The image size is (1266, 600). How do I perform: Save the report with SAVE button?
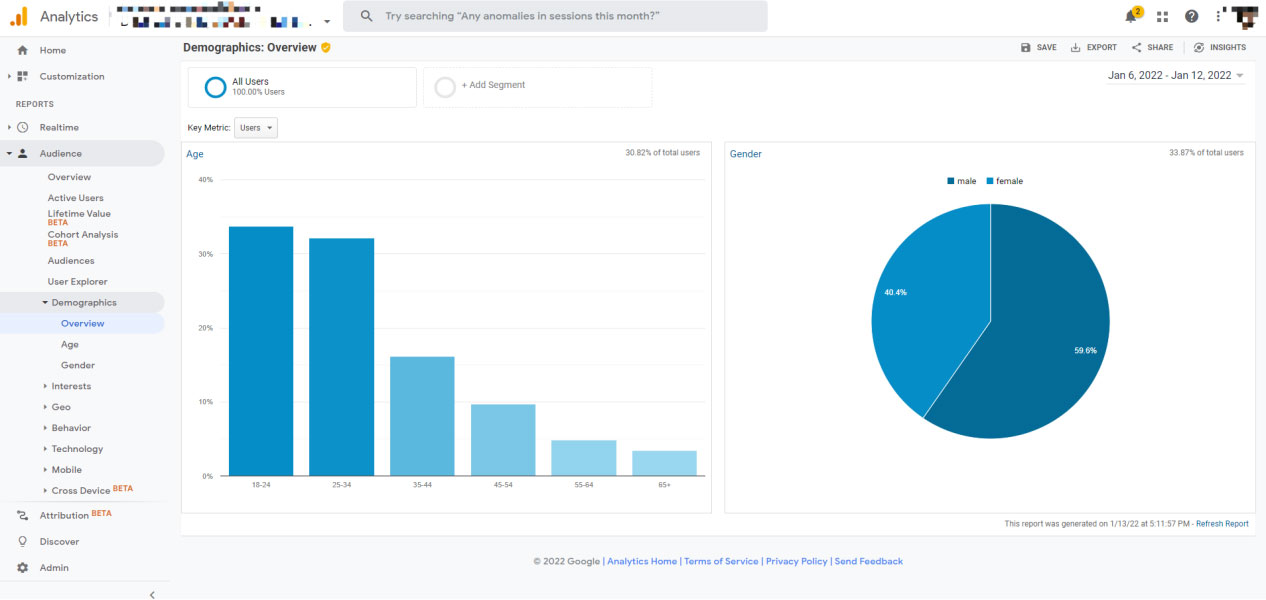point(1038,48)
